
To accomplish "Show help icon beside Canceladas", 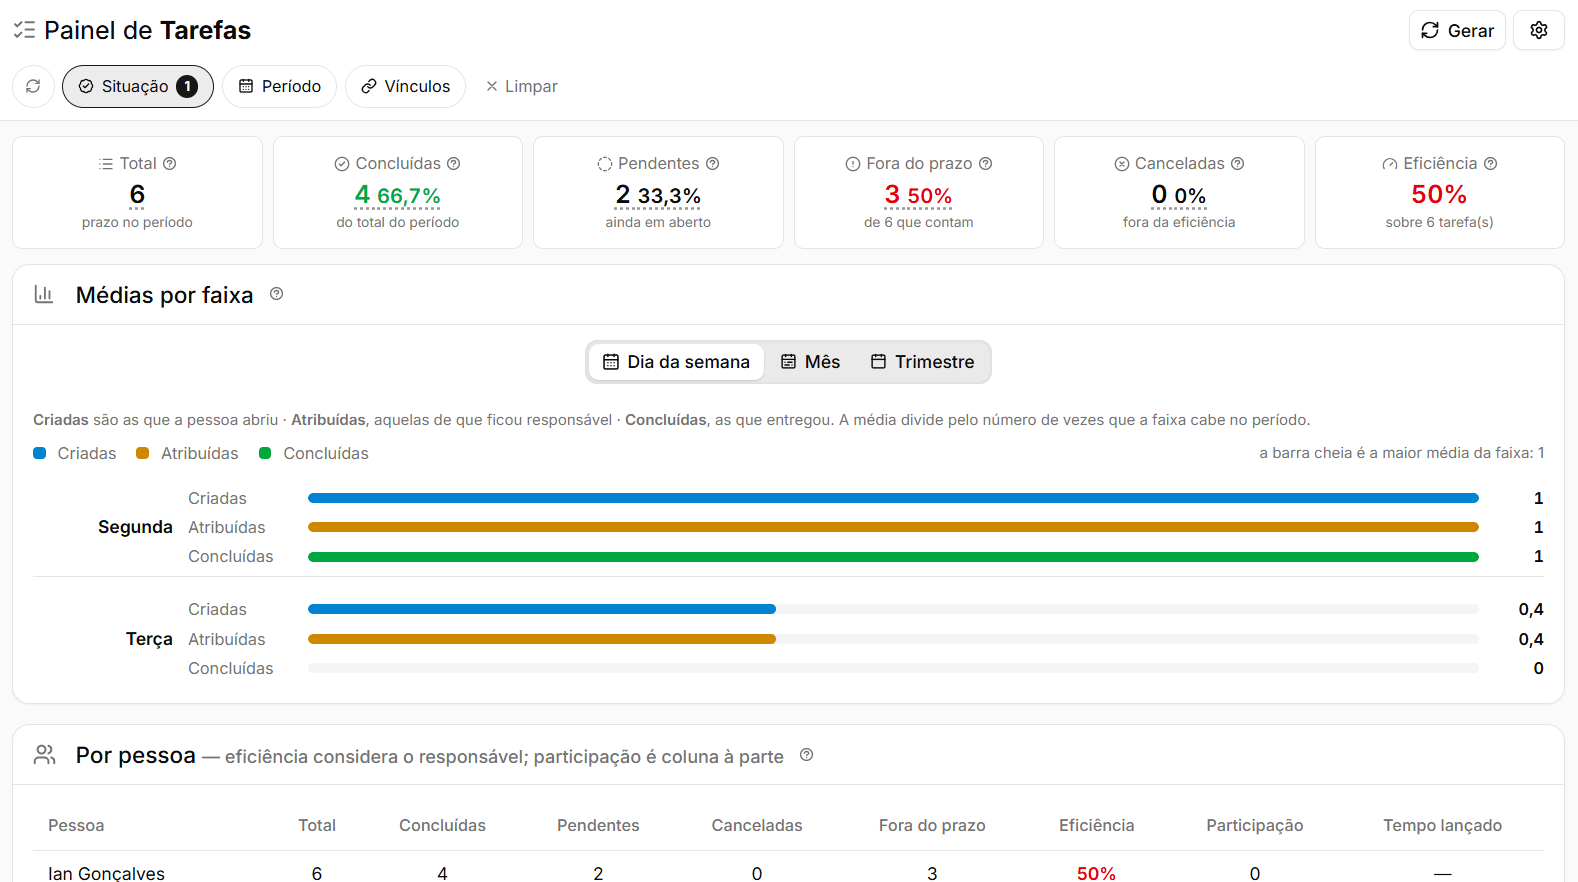I will point(1238,164).
